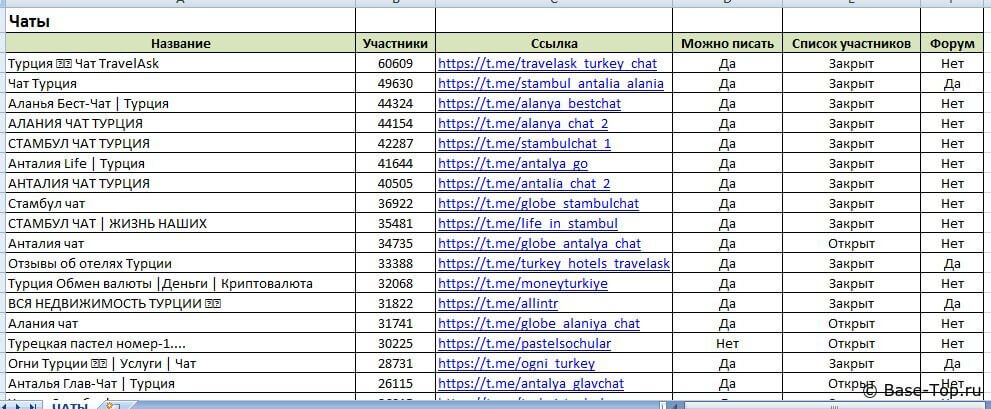Click the Список участников header cell
Image resolution: width=991 pixels, height=409 pixels.
click(851, 43)
